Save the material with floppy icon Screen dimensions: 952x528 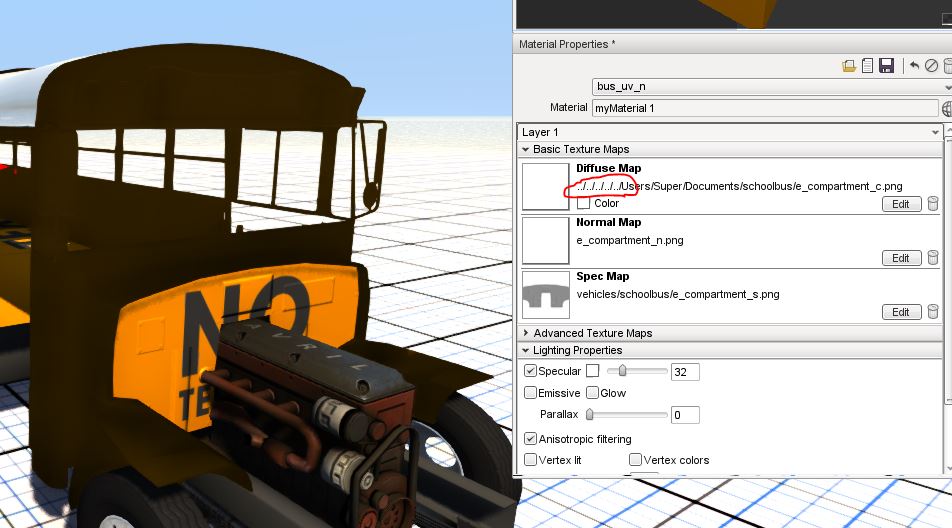886,66
